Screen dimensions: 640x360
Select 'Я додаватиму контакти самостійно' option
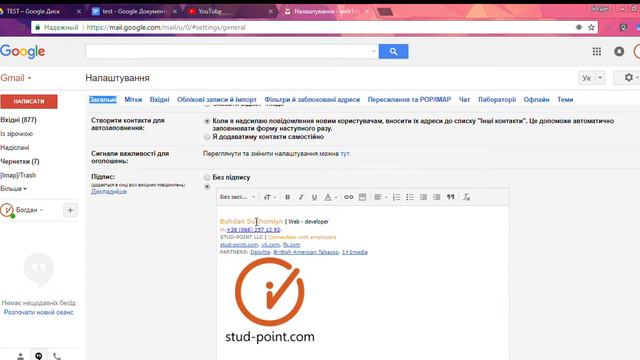point(207,137)
